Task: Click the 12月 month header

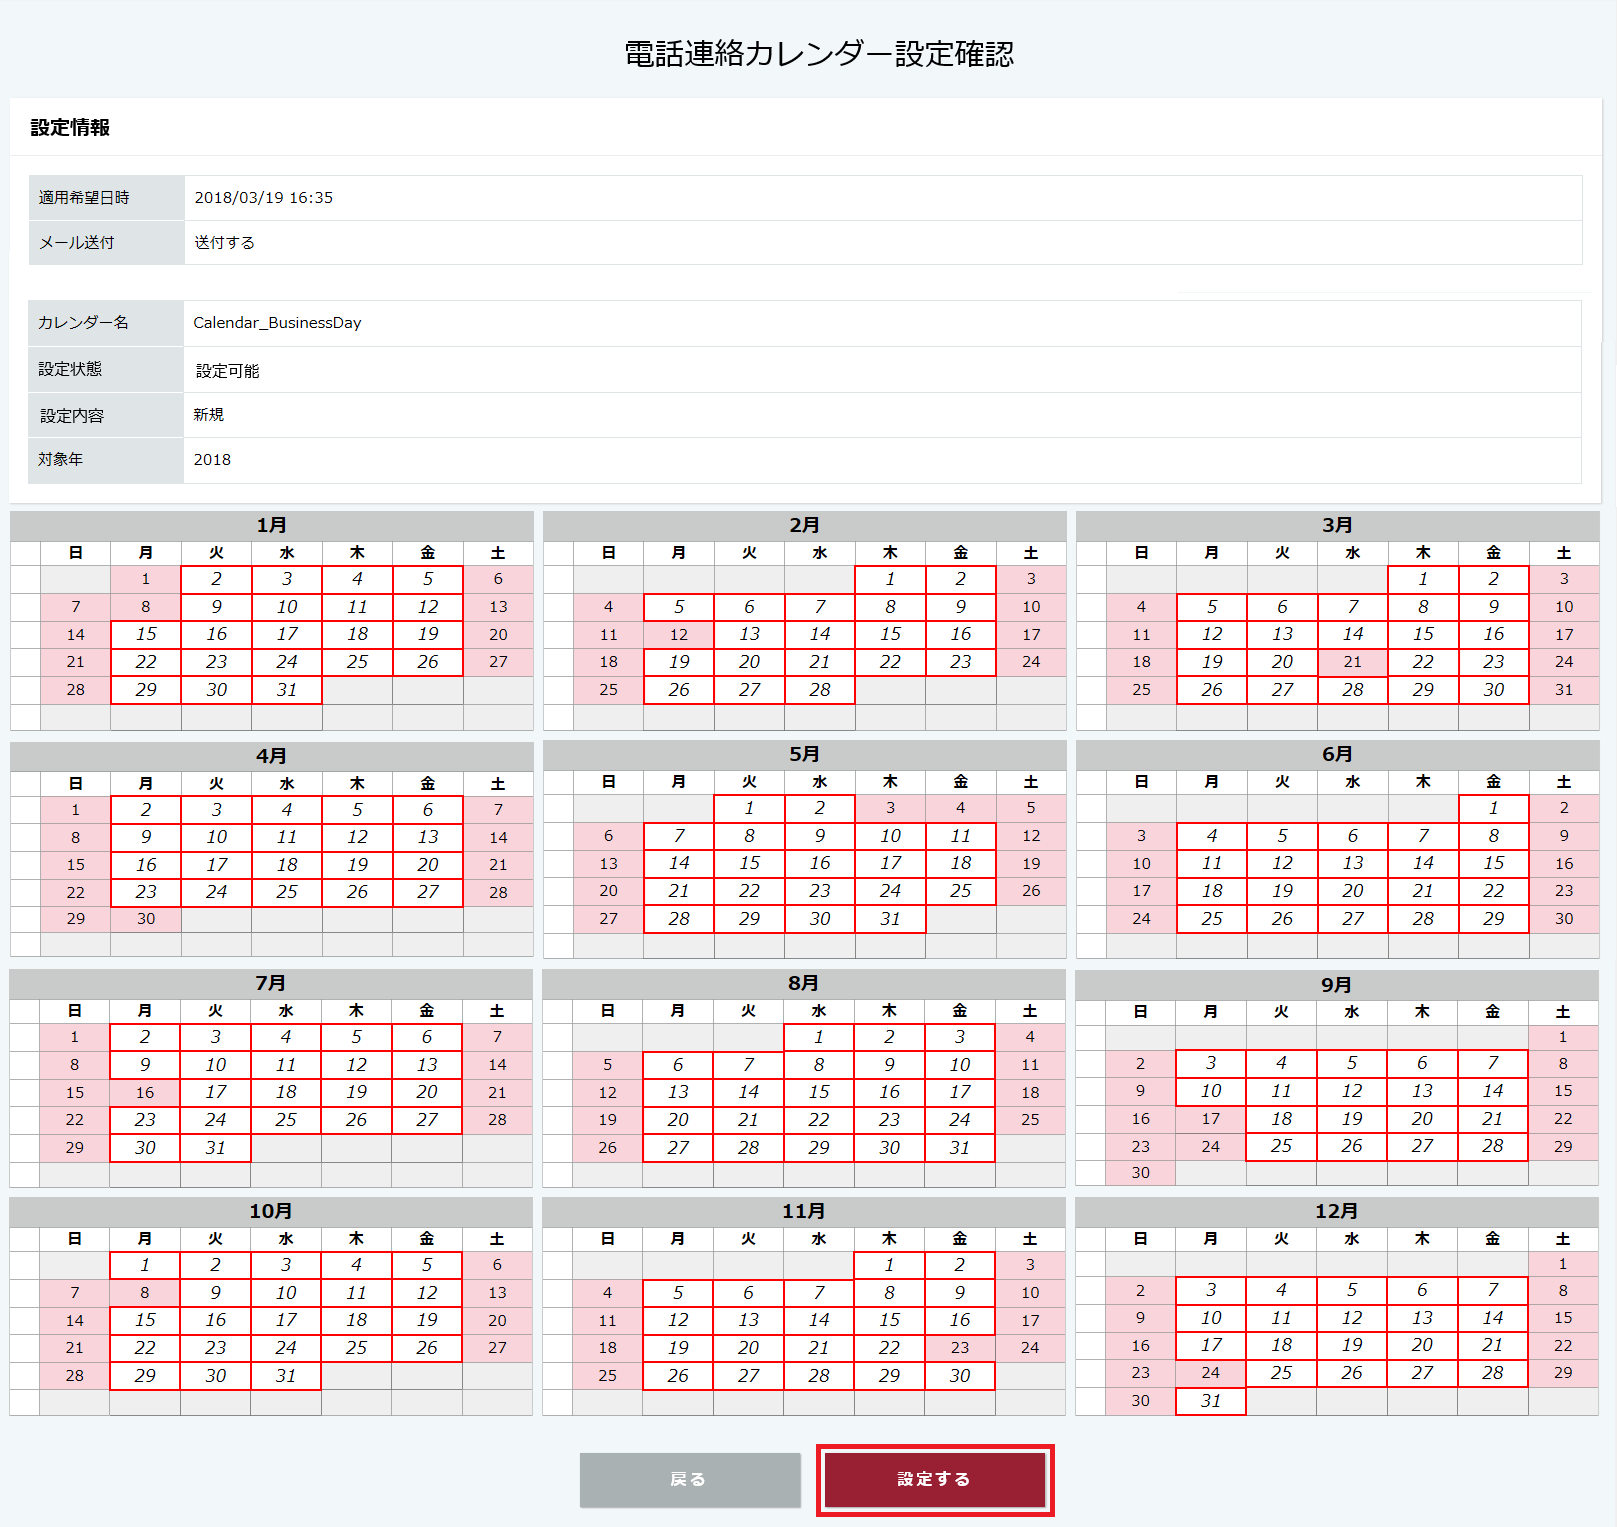Action: point(1337,1211)
